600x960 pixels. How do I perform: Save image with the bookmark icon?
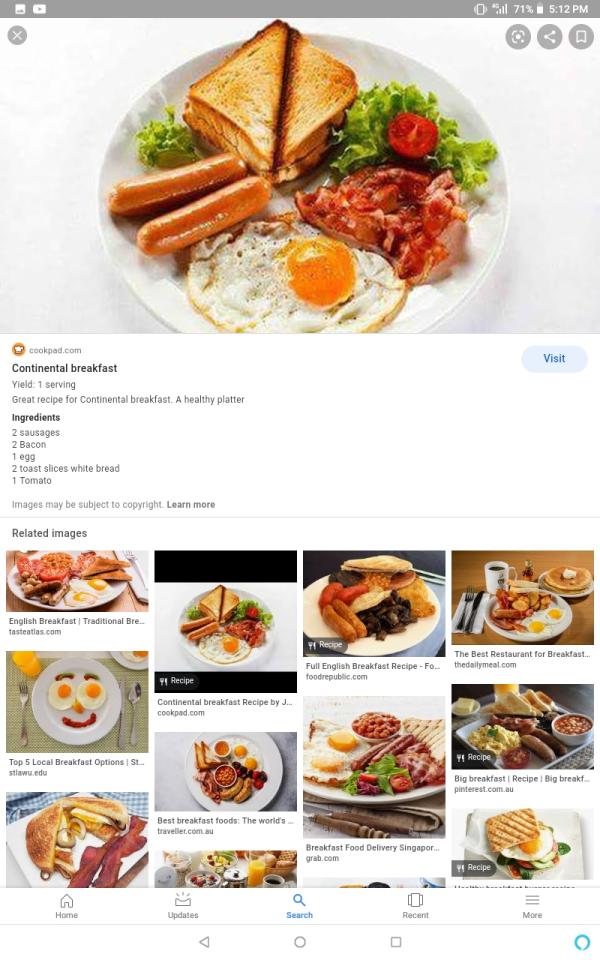(581, 37)
